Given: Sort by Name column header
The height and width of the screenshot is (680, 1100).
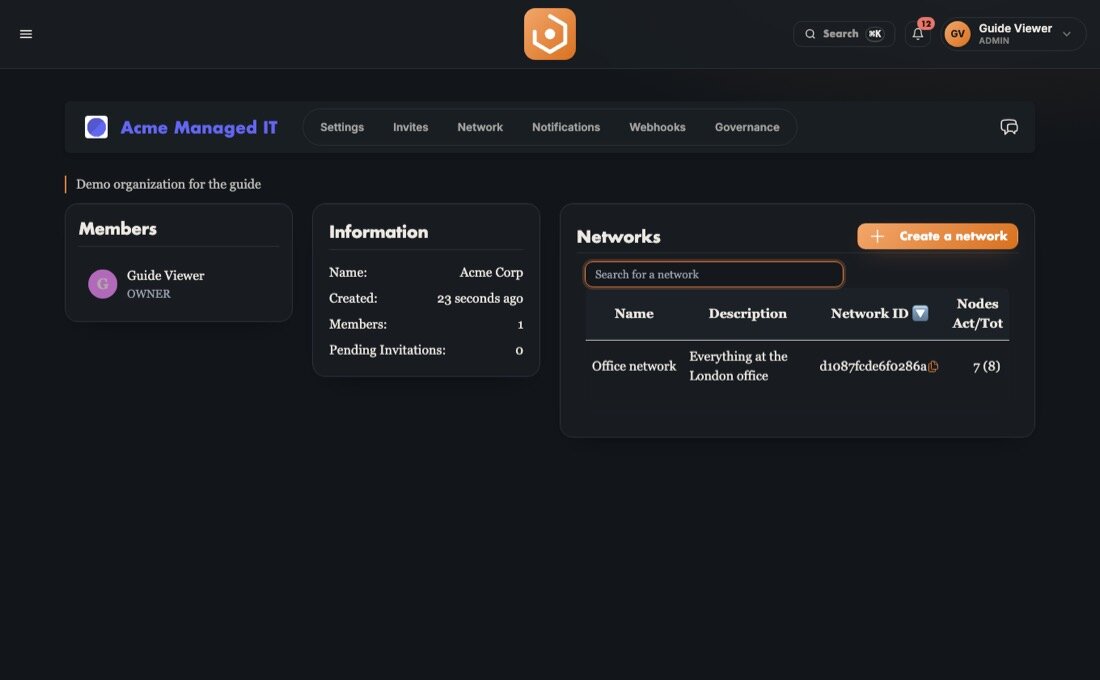Looking at the screenshot, I should coord(633,314).
